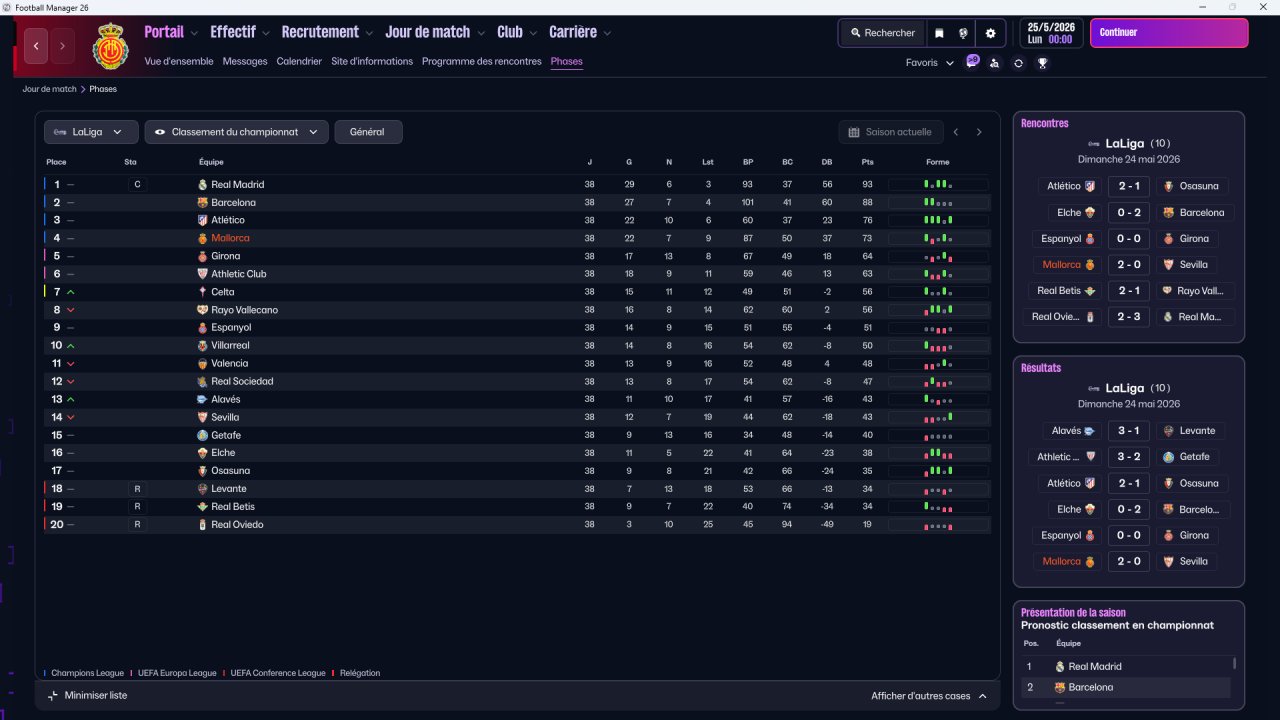Click the player search scouting icon

pos(994,63)
